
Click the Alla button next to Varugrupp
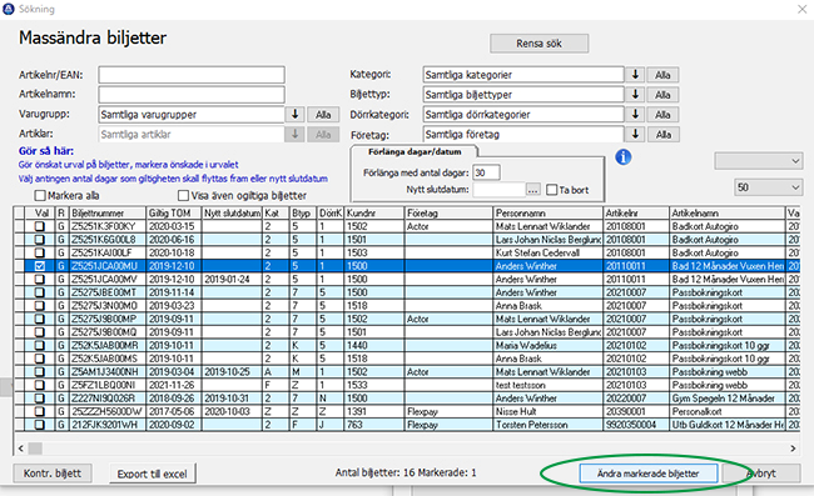coord(323,114)
